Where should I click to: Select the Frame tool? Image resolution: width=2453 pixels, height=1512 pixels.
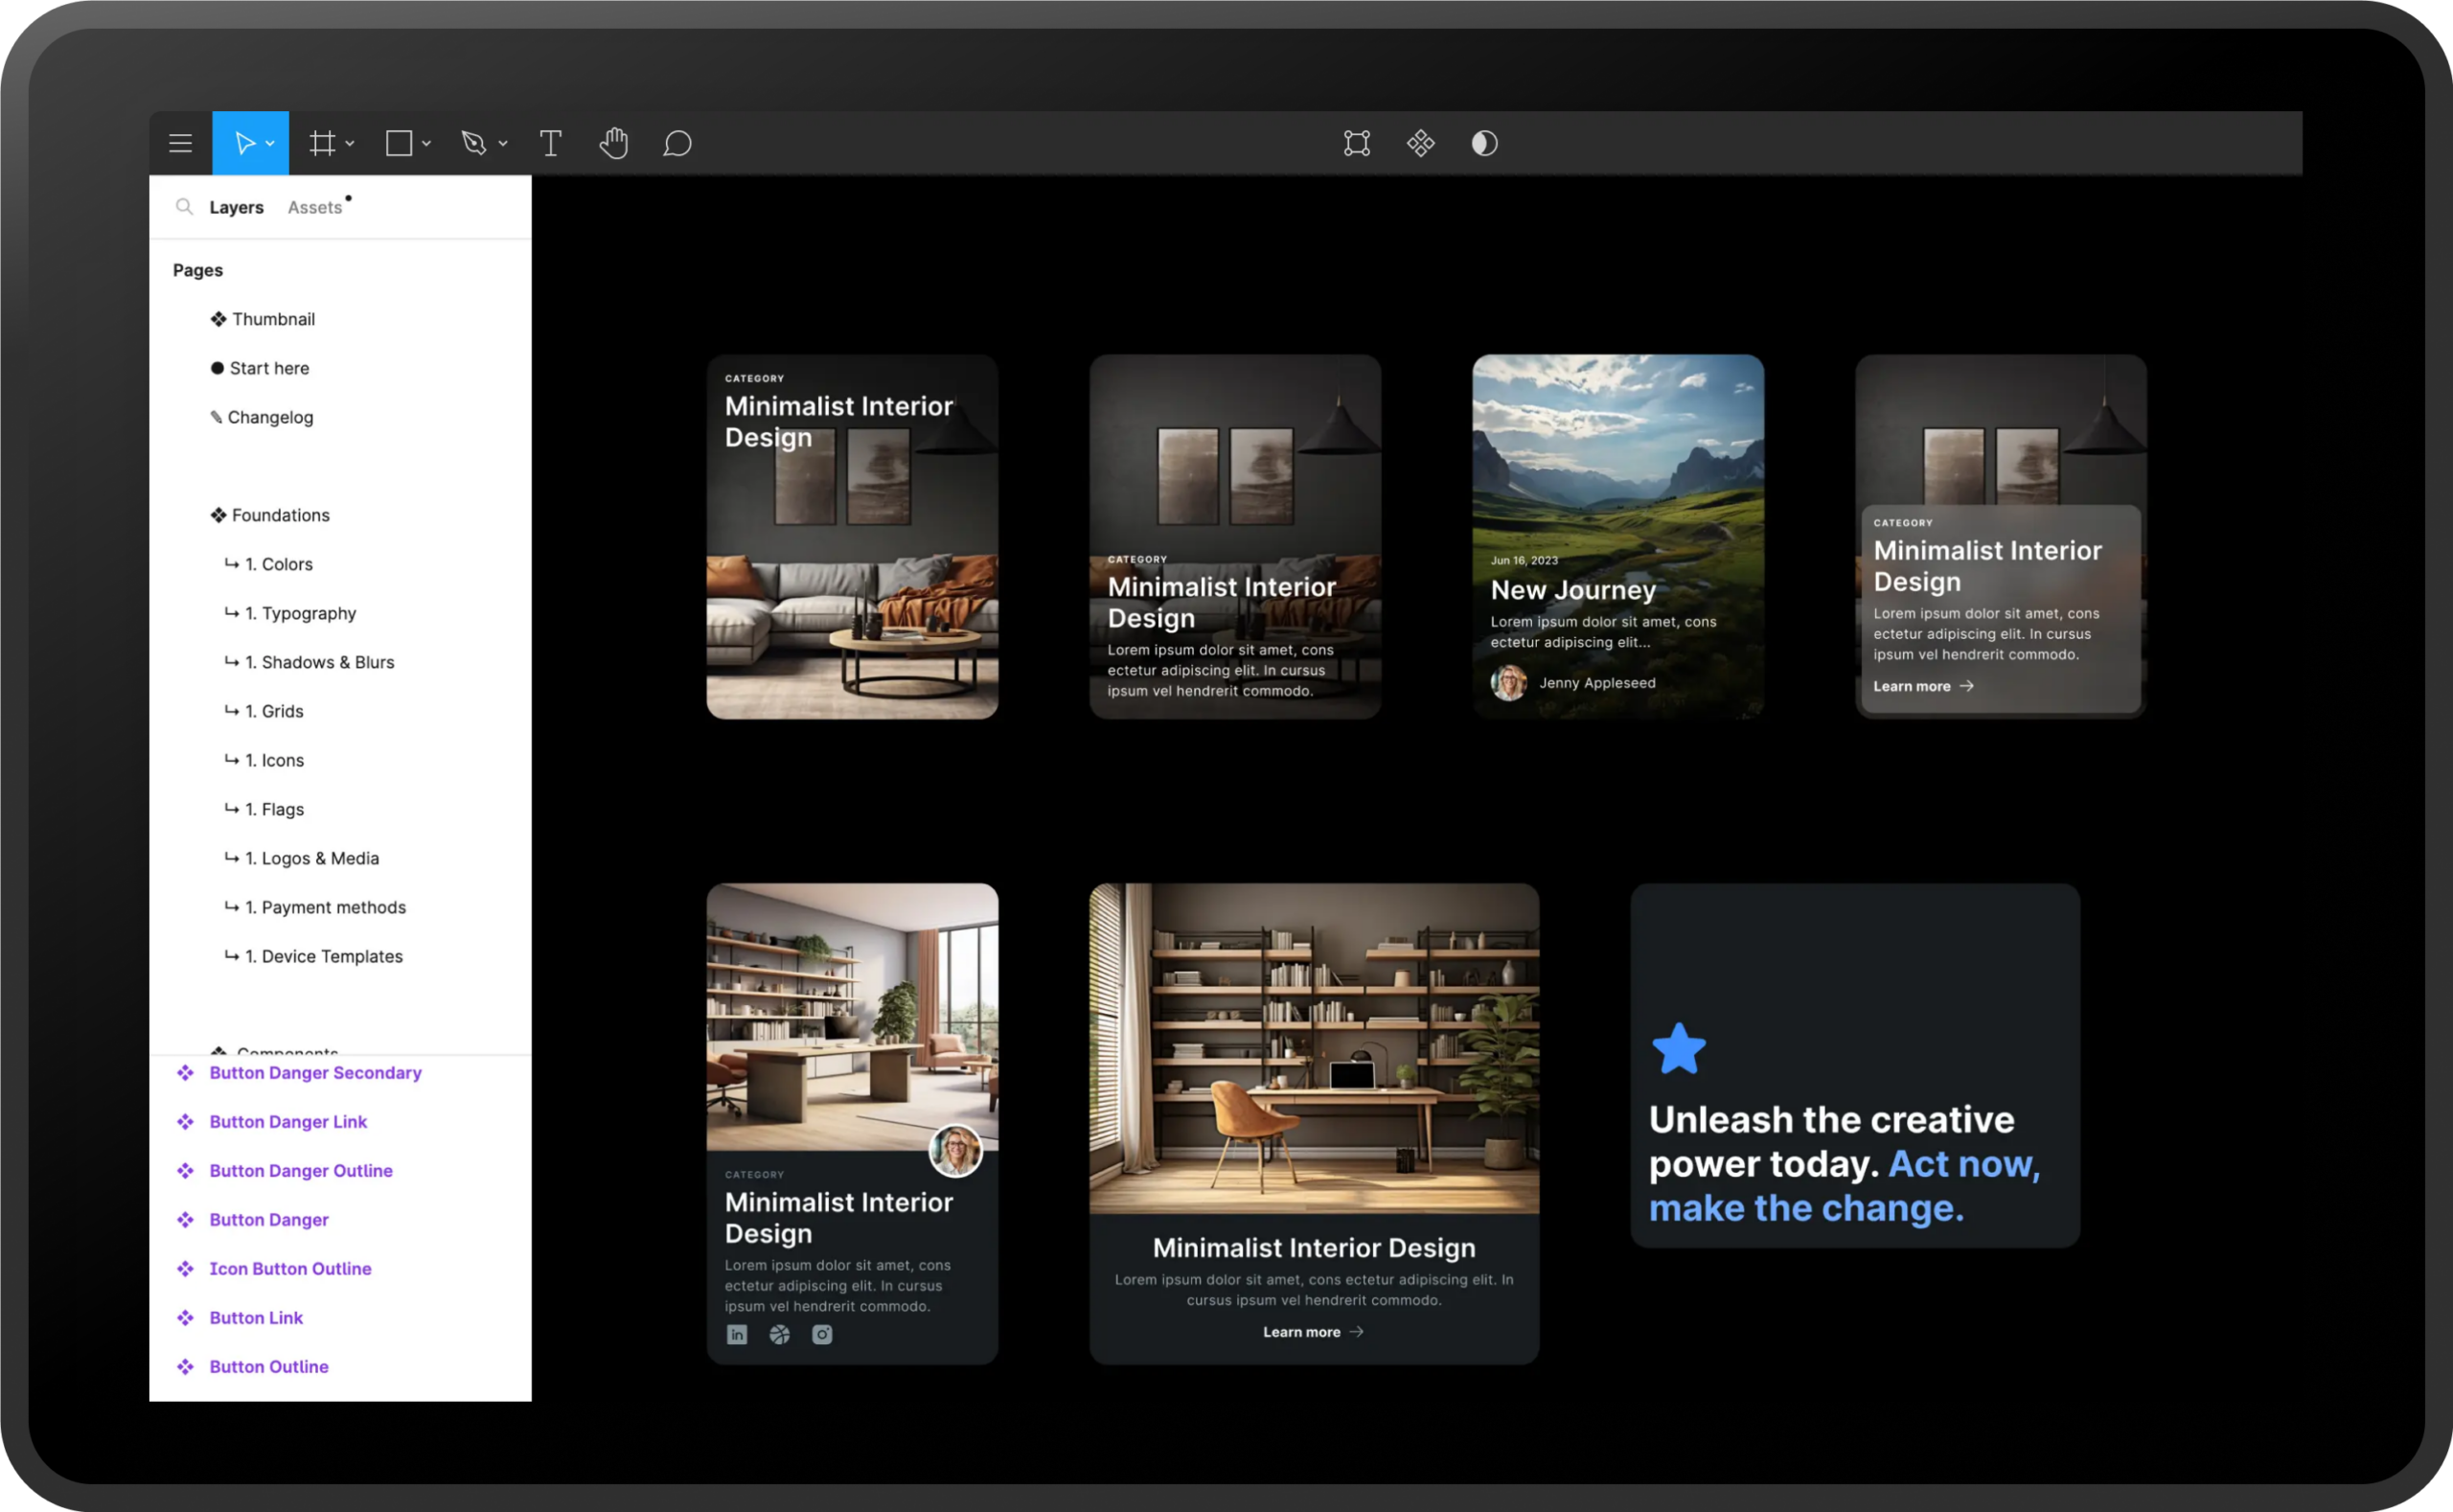322,142
